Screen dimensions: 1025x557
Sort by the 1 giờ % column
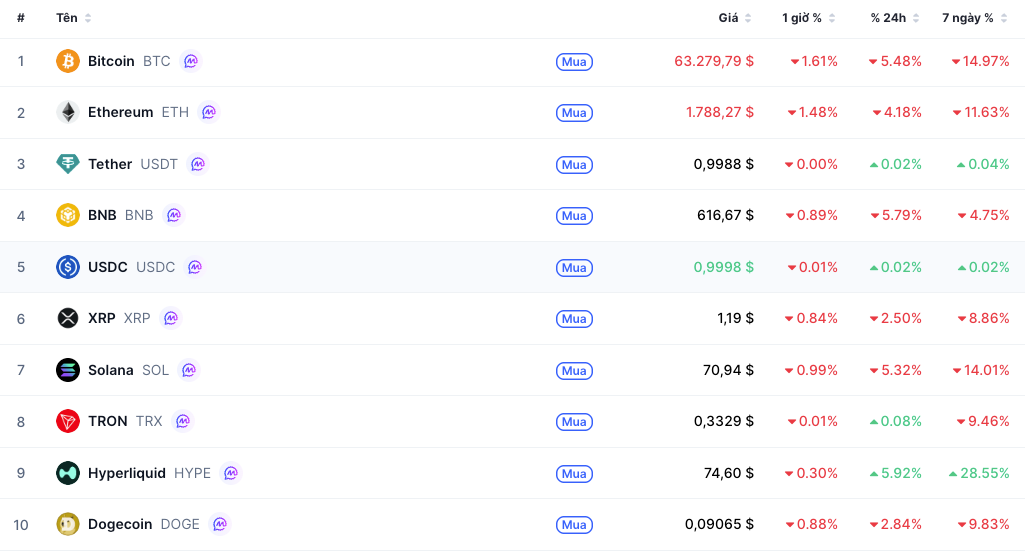[x=809, y=18]
